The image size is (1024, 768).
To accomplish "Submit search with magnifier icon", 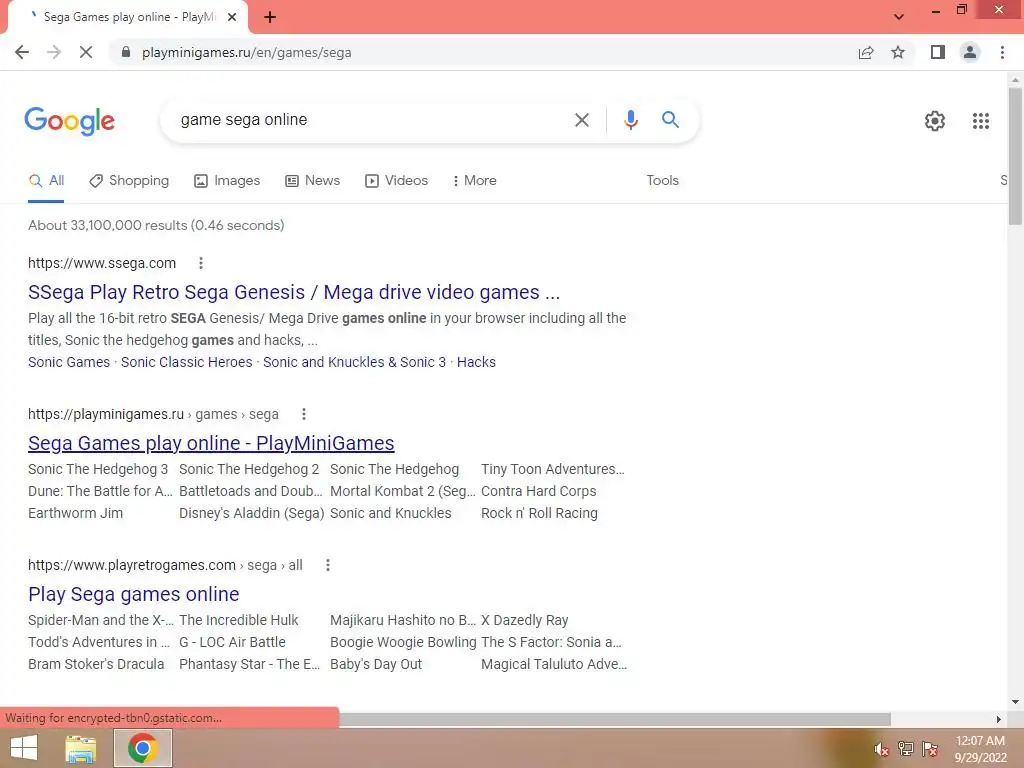I will point(670,120).
